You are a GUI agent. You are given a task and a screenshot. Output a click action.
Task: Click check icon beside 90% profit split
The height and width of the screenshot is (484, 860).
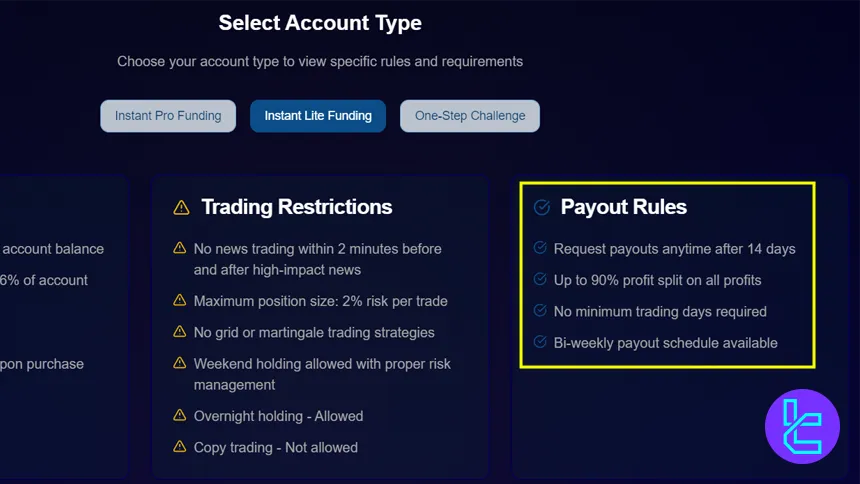(541, 280)
